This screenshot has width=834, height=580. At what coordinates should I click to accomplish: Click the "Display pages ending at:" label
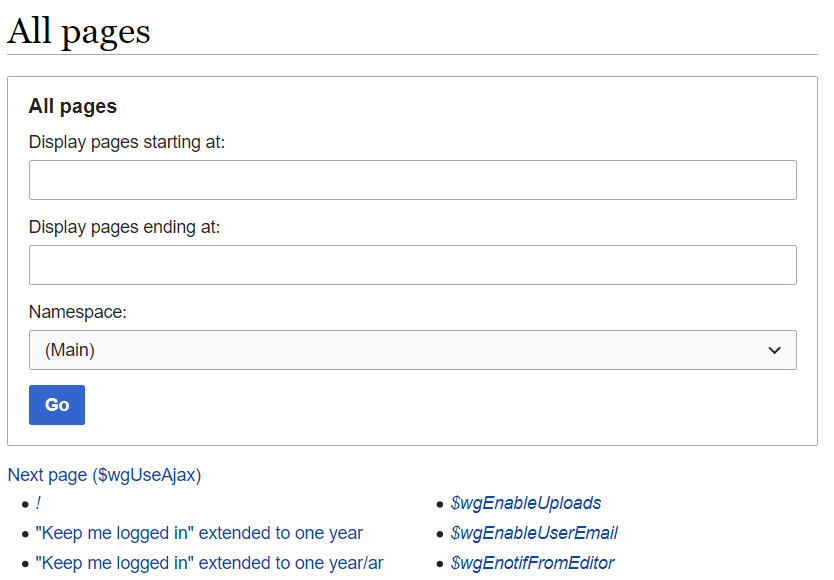124,227
